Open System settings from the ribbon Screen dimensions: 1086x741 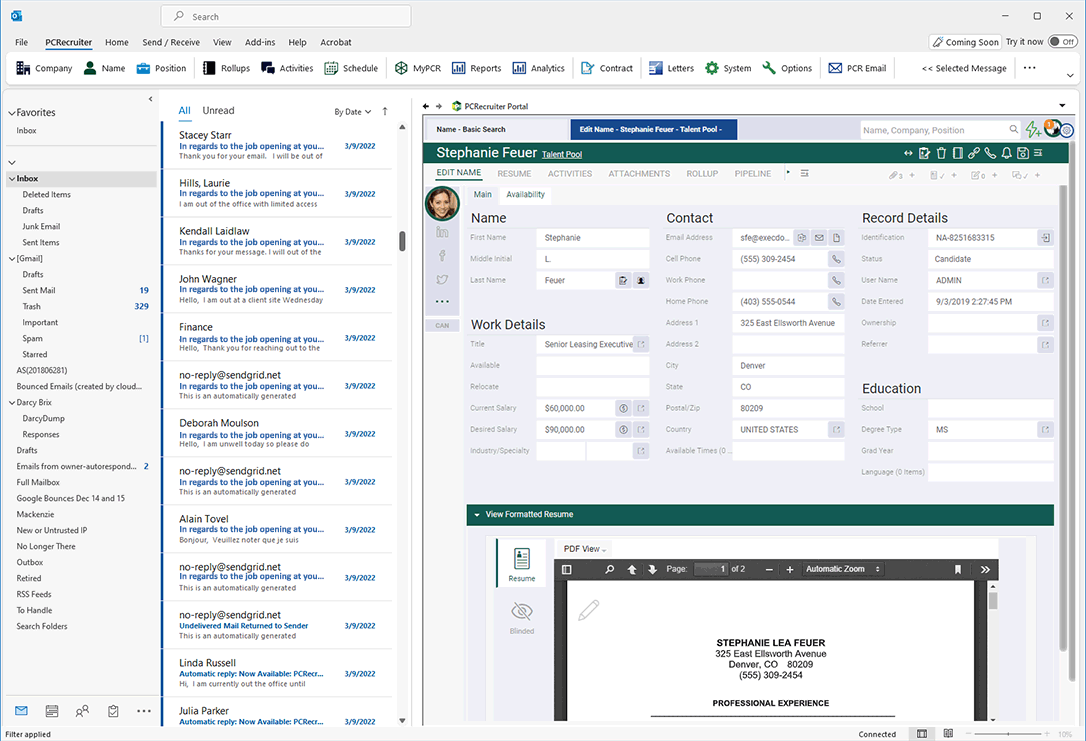(728, 68)
